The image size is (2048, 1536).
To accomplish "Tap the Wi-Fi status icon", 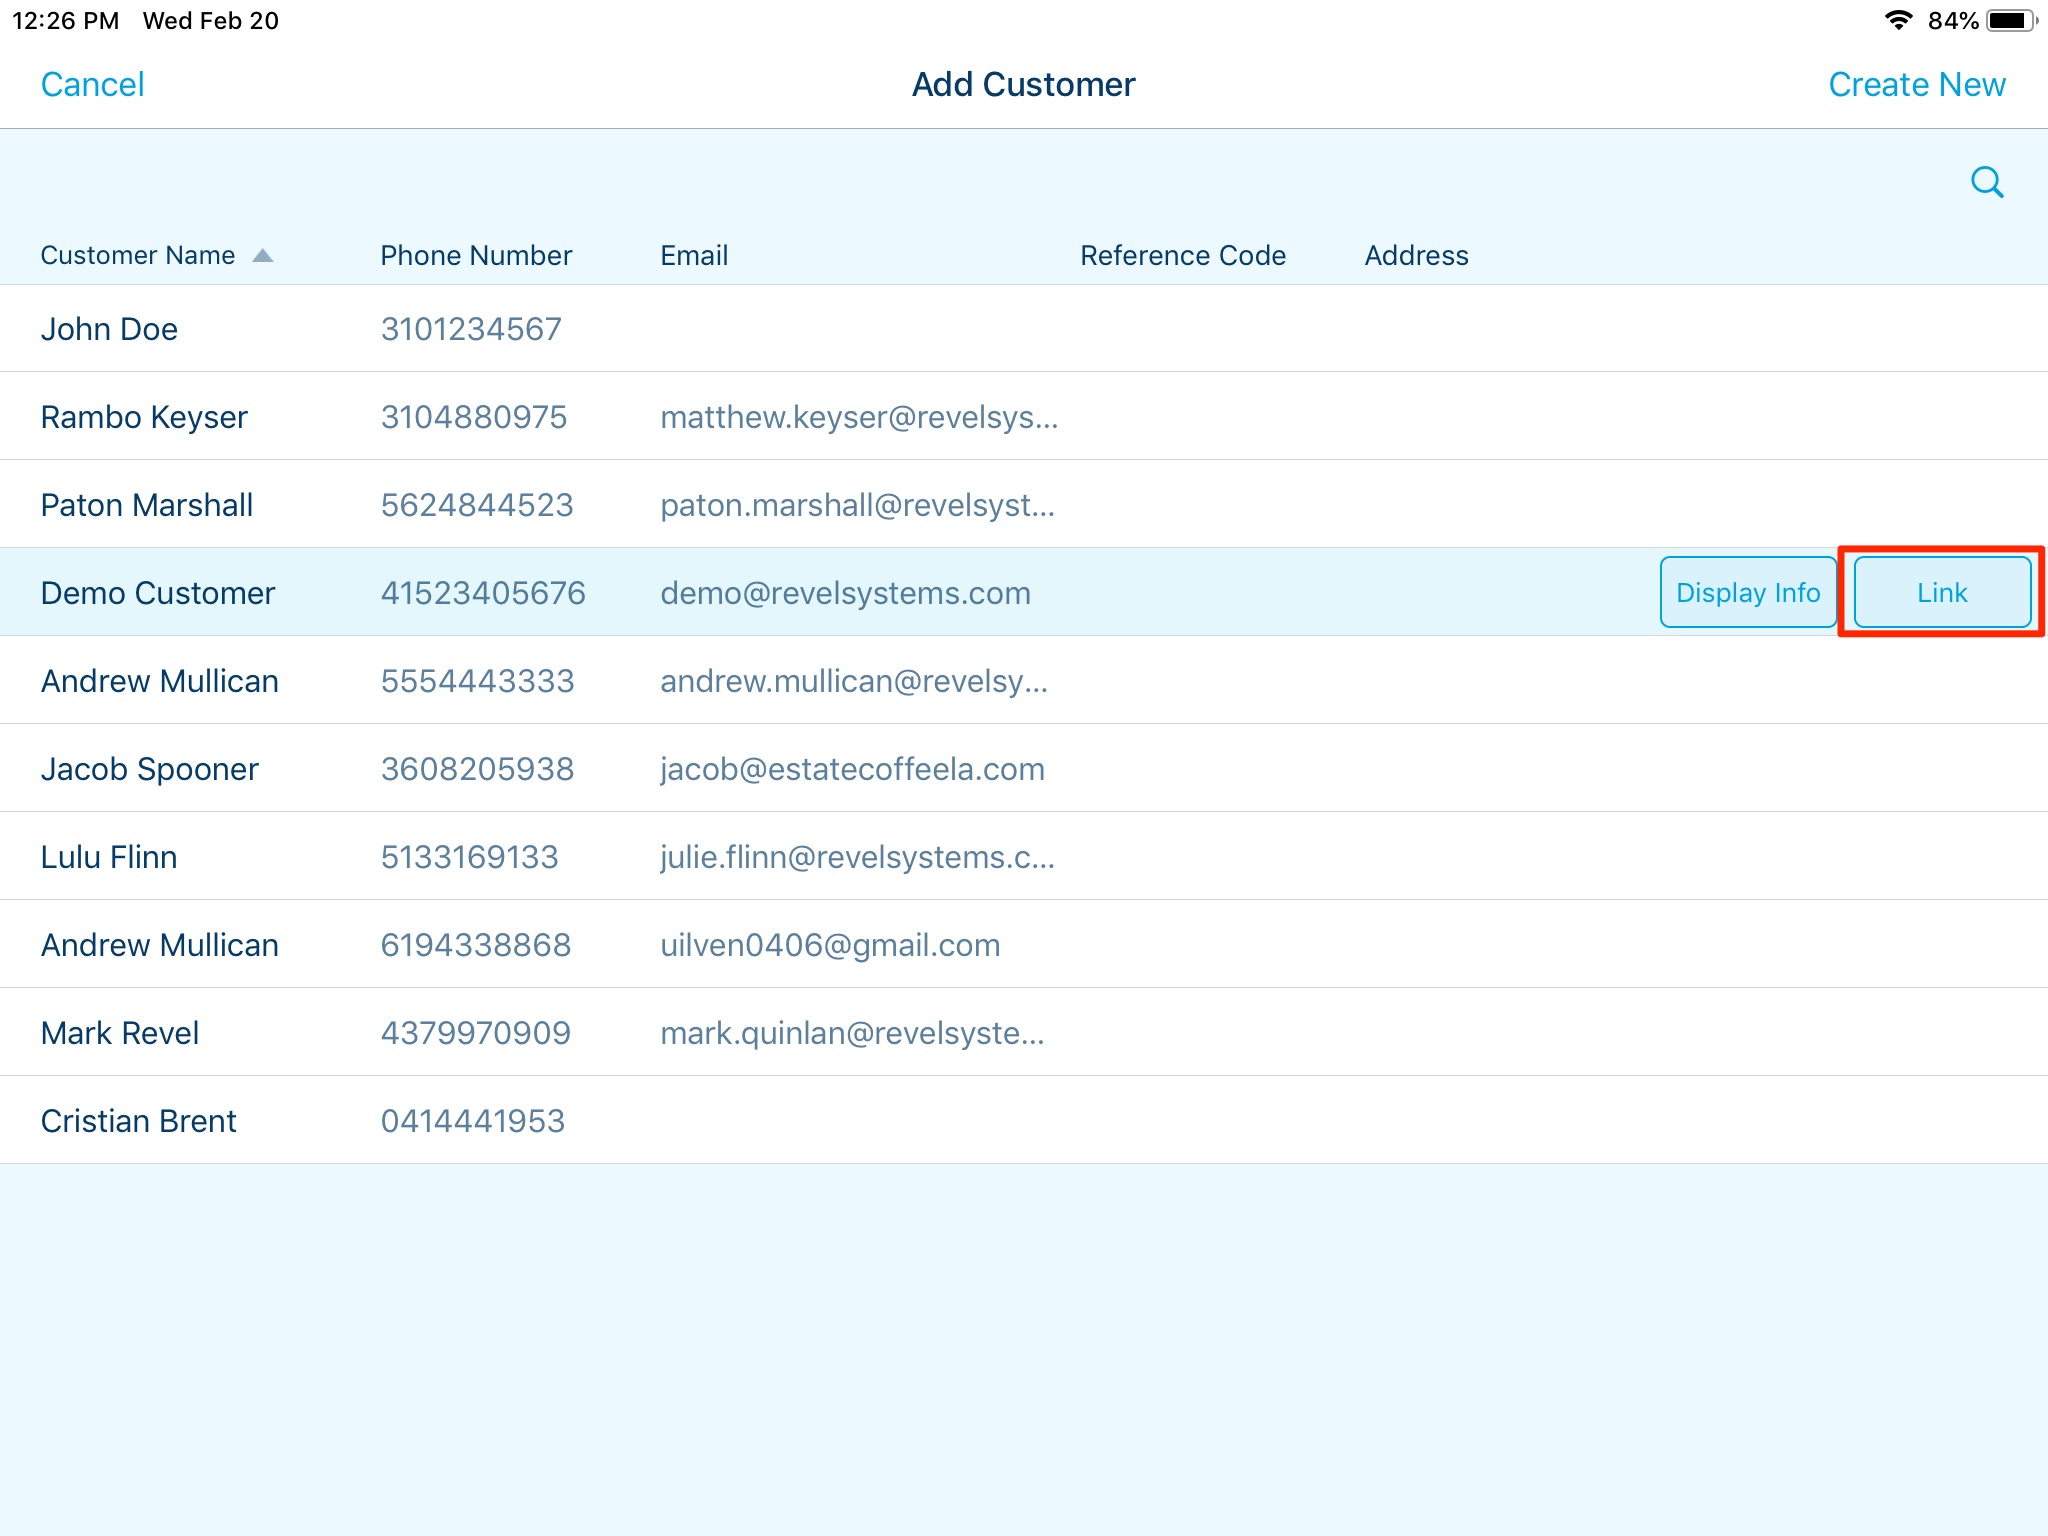I will (x=1897, y=20).
